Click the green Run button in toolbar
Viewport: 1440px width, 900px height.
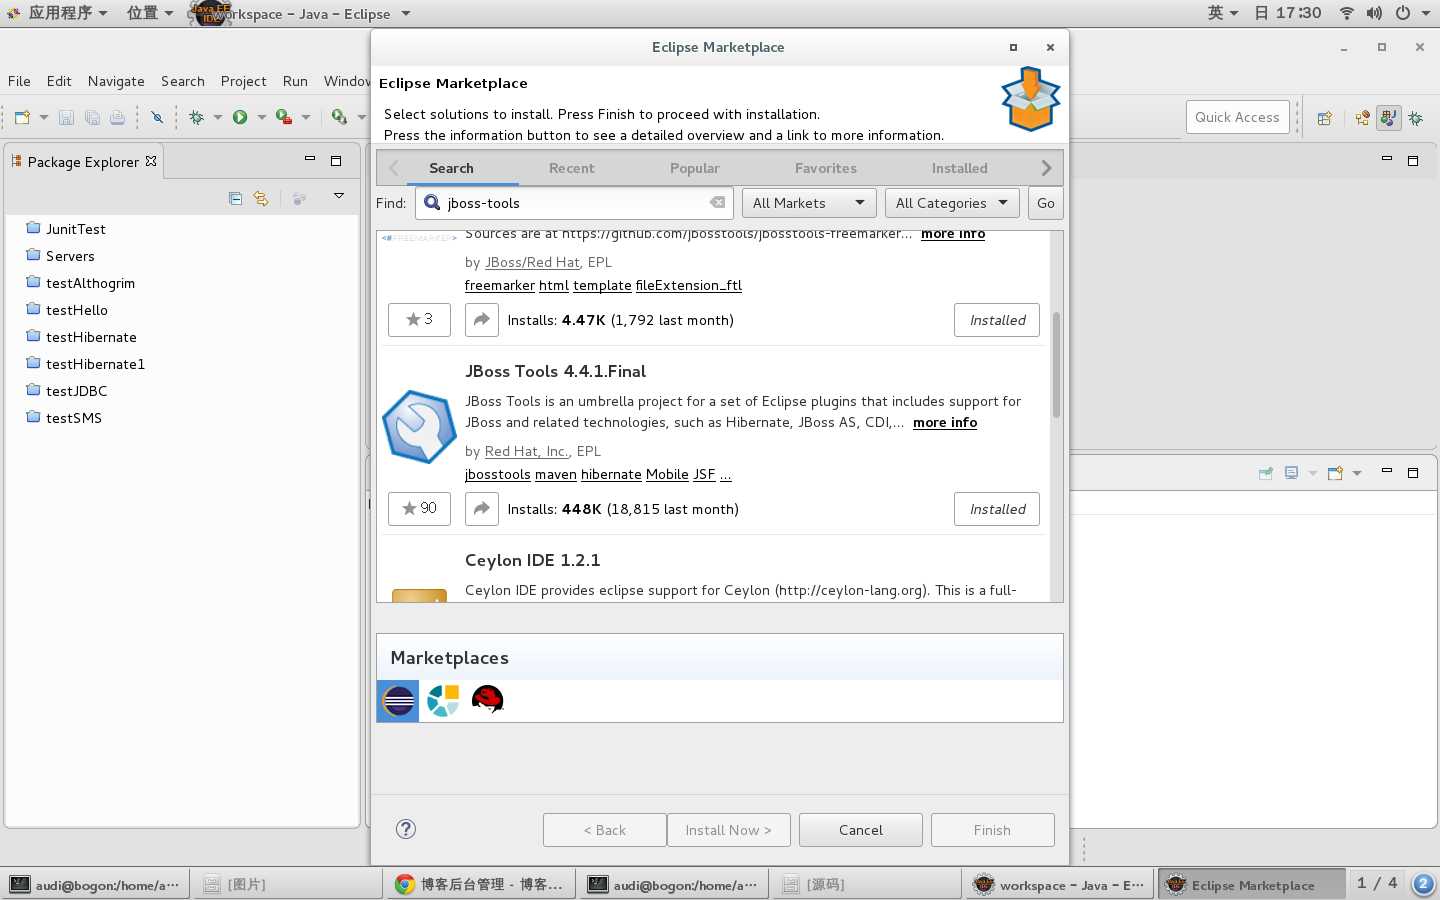point(240,117)
